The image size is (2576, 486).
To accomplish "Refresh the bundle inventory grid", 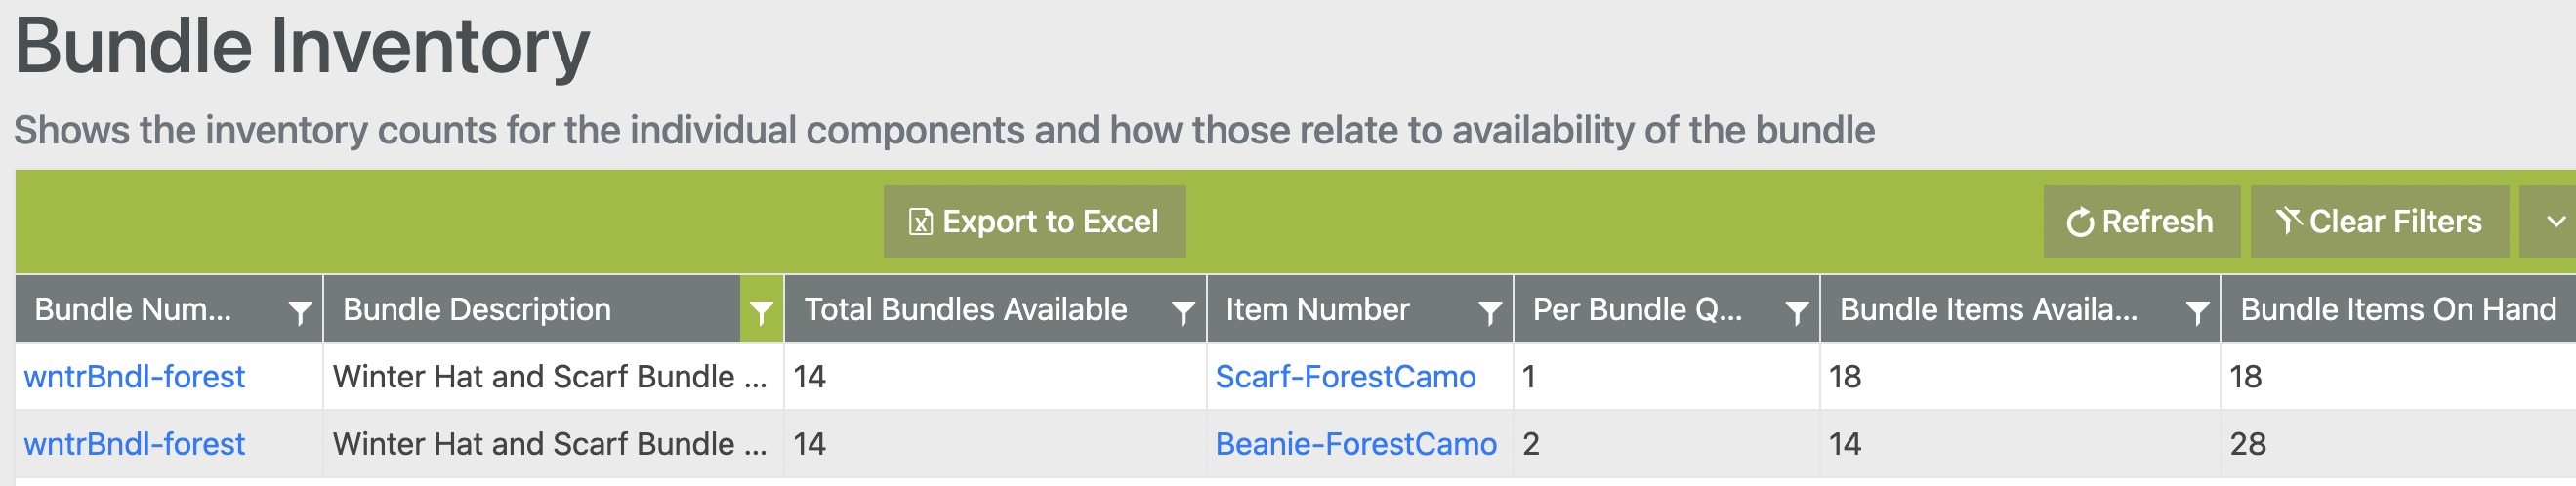I will (2140, 221).
